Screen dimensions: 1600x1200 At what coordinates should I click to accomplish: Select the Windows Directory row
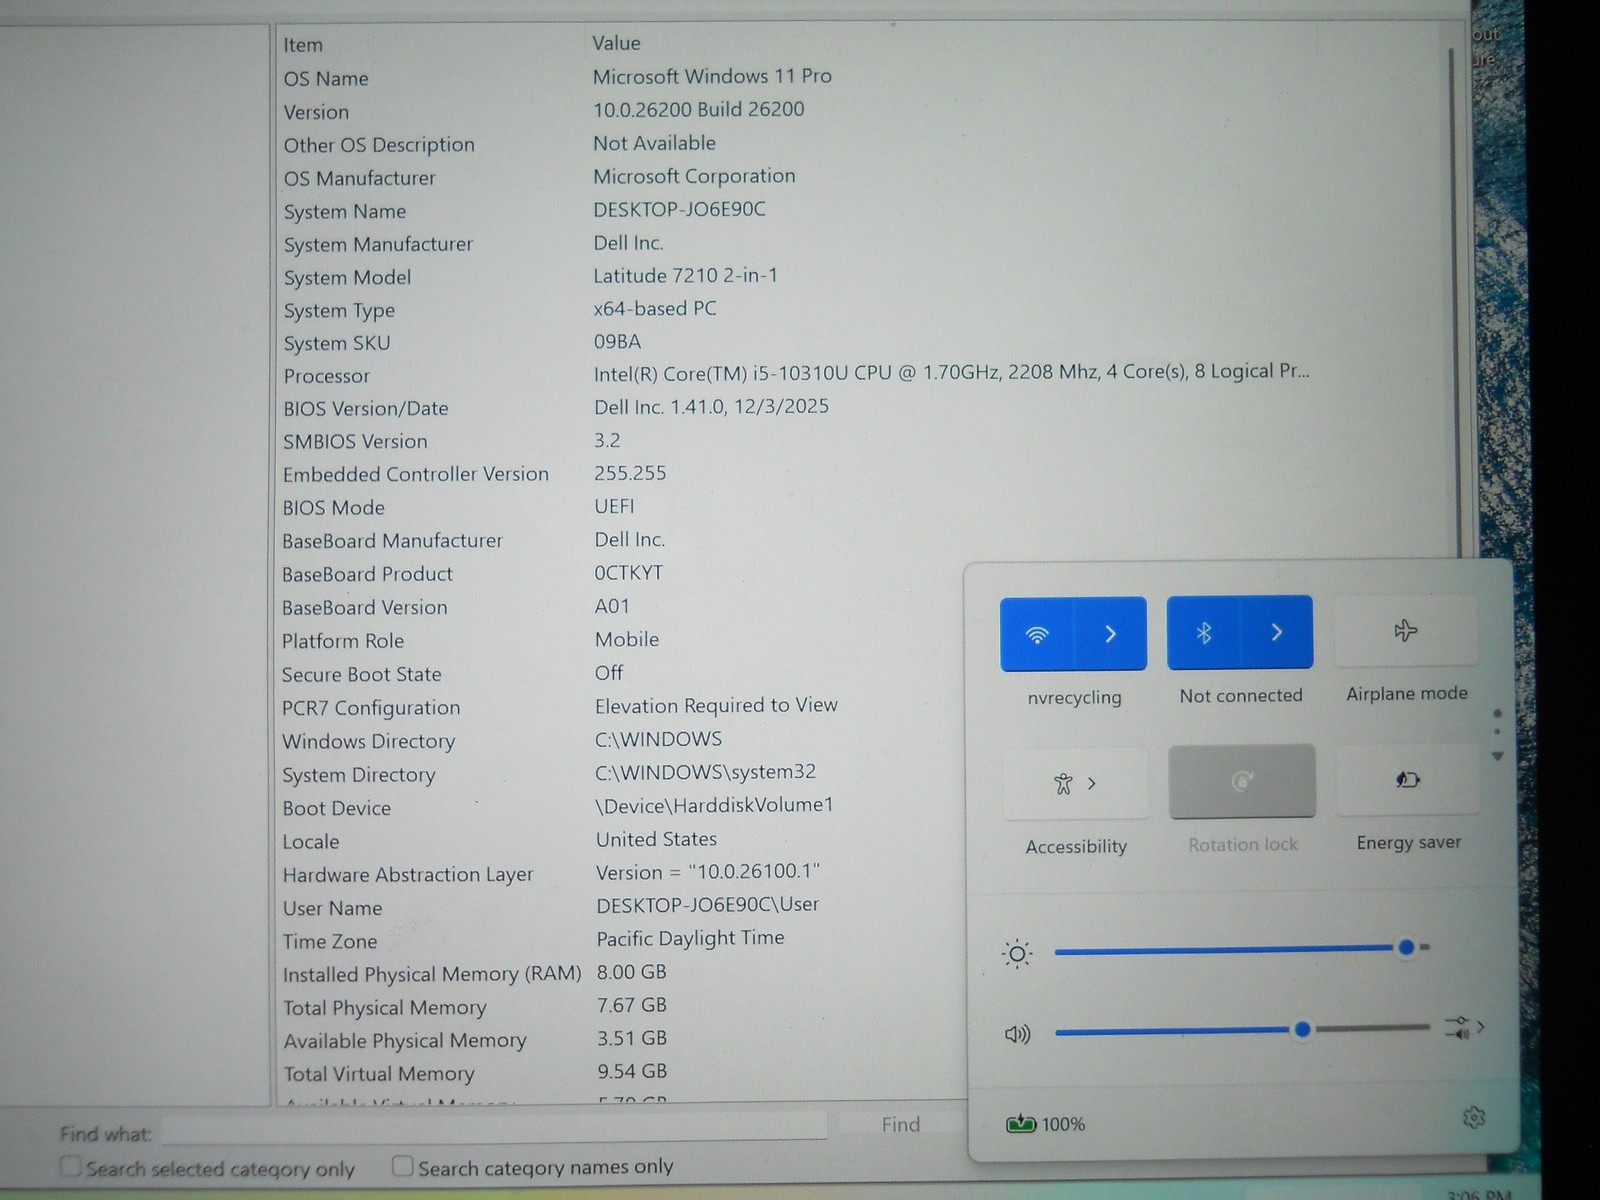[620, 741]
